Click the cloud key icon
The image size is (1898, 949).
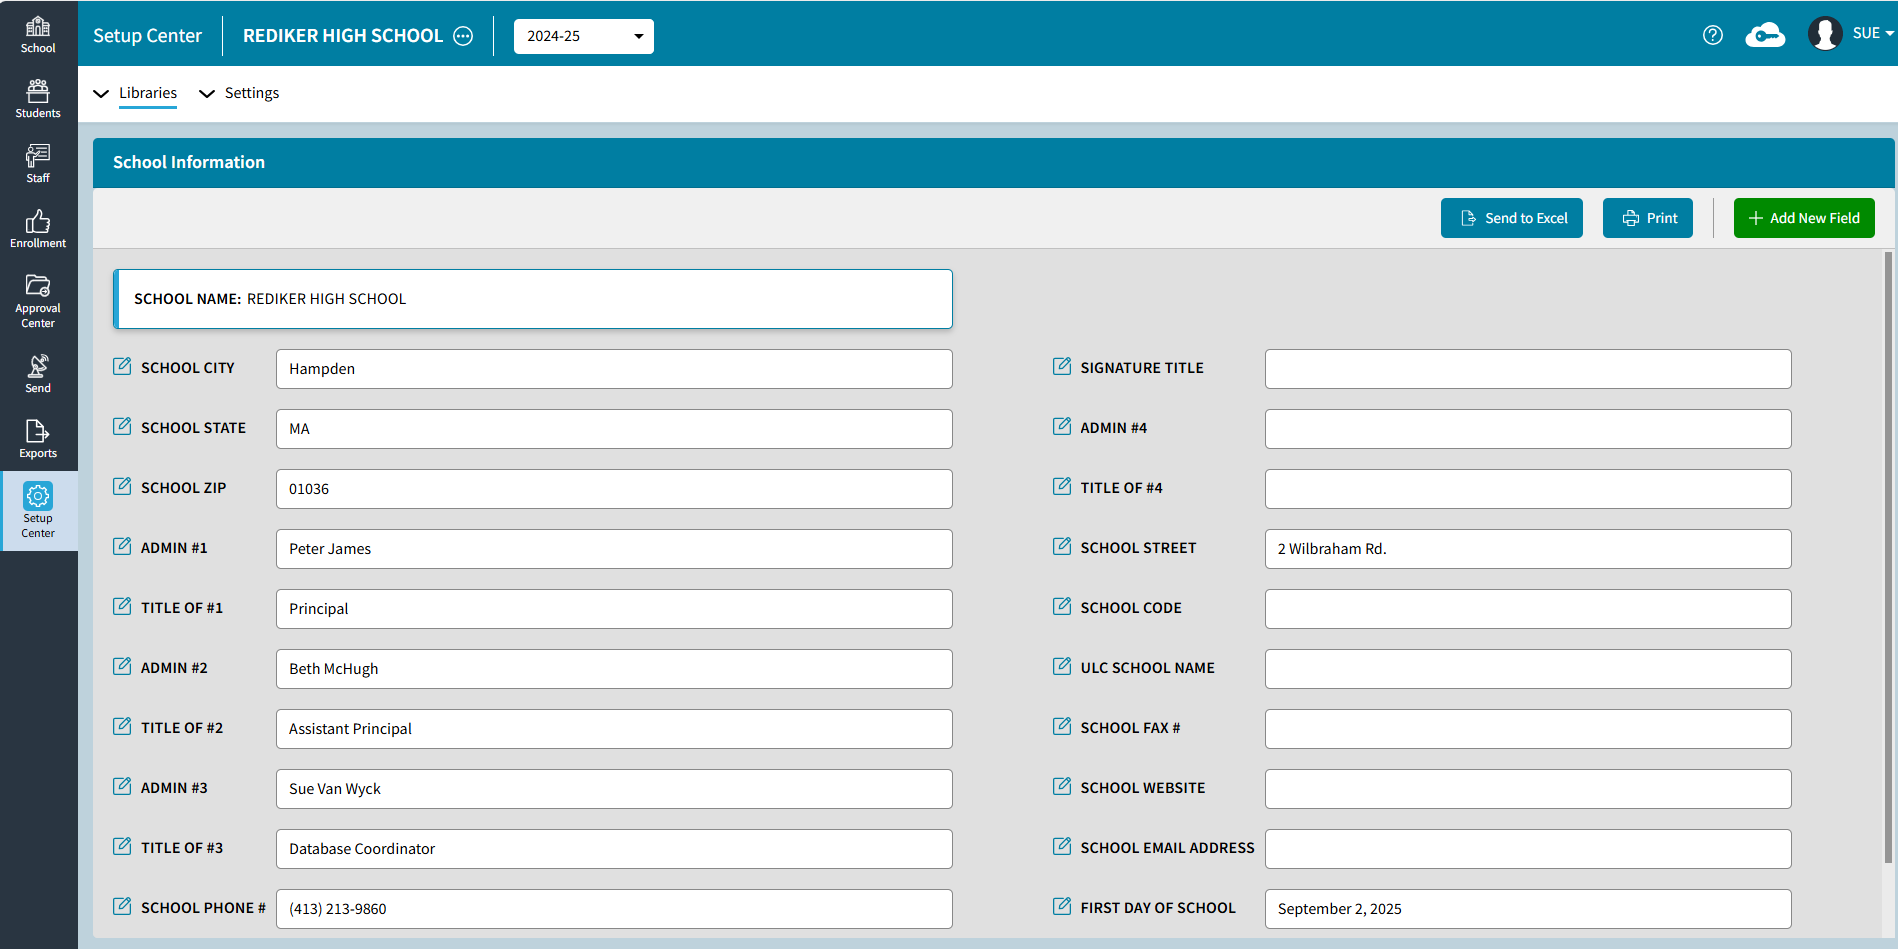1765,35
